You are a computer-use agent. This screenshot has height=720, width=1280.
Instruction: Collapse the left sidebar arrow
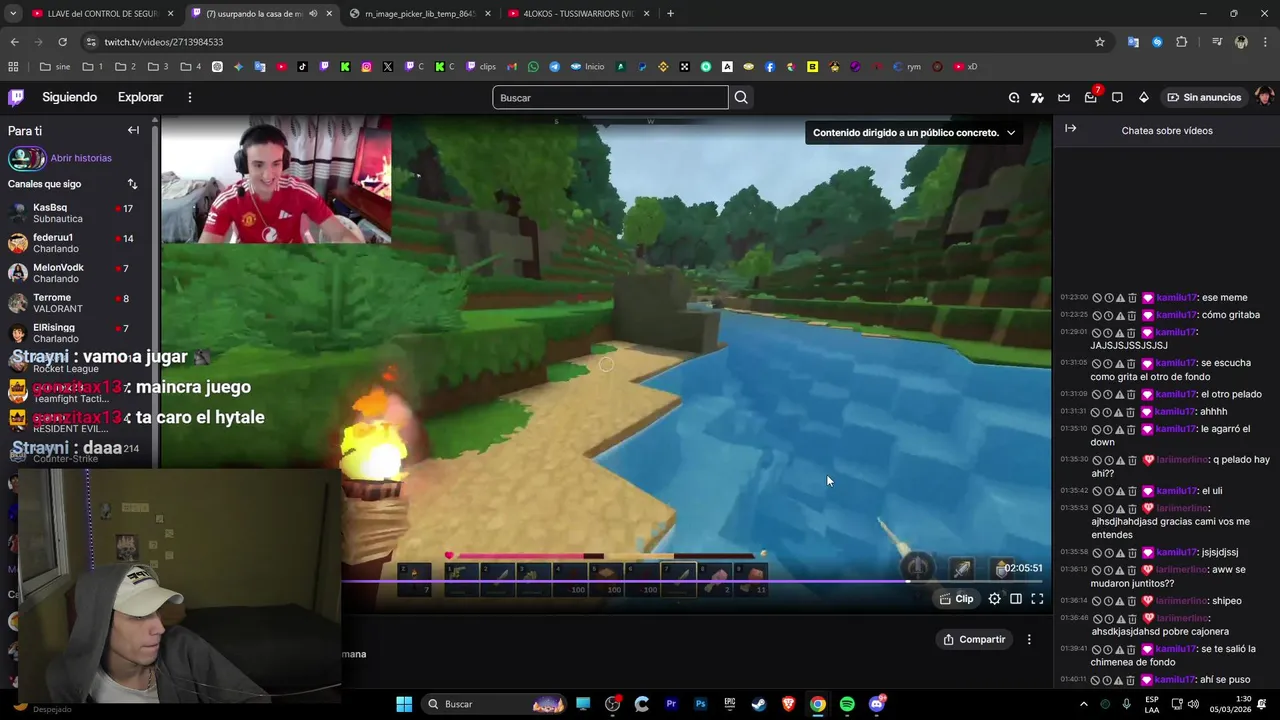pos(133,130)
